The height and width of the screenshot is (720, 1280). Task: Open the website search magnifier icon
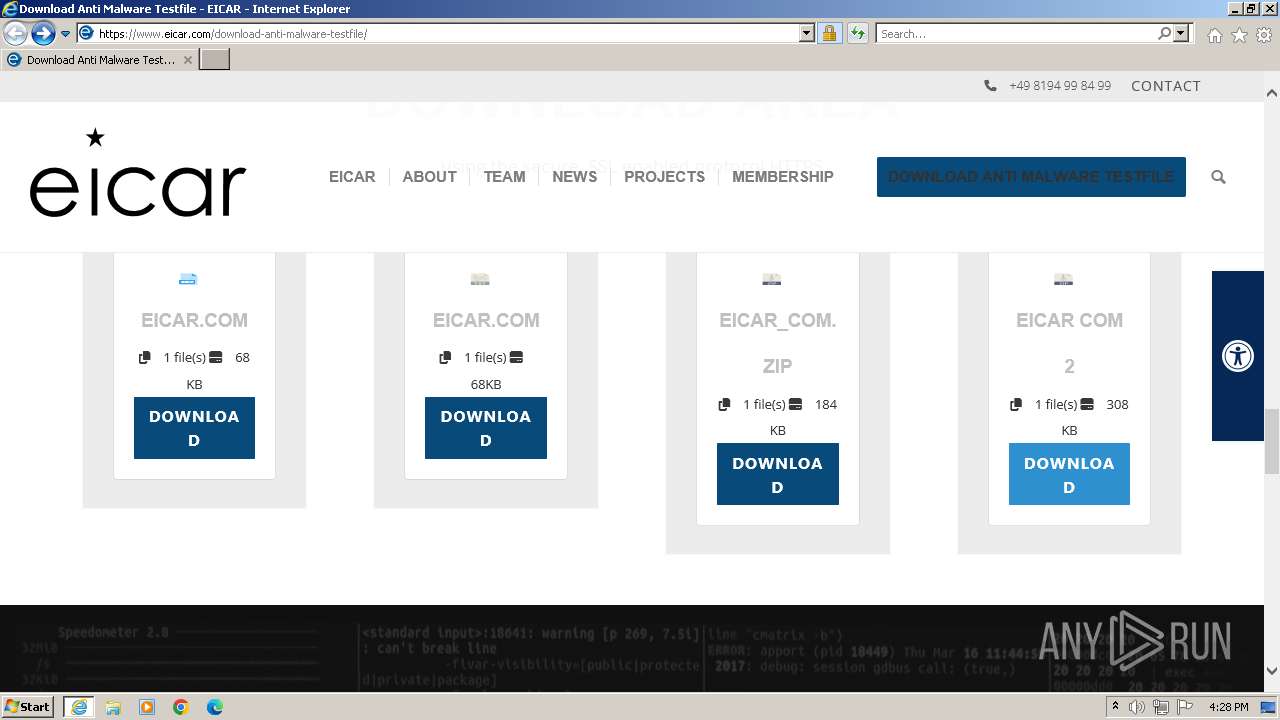tap(1218, 176)
